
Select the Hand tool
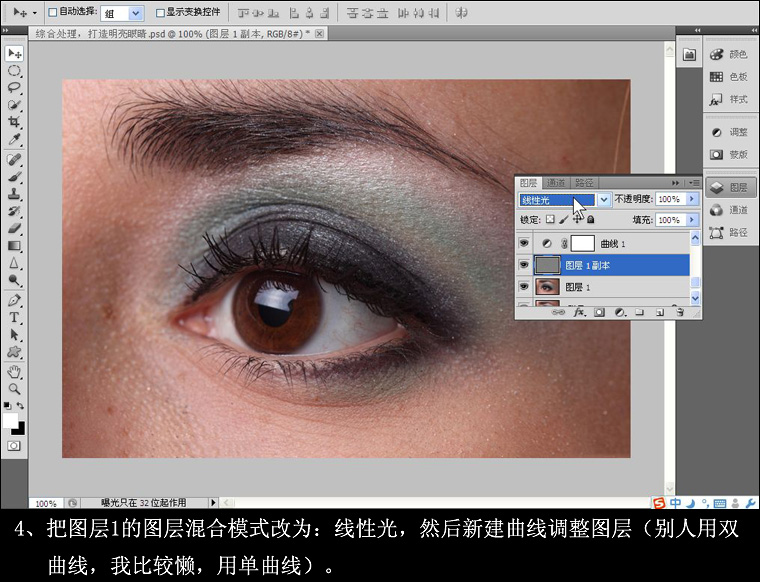14,372
